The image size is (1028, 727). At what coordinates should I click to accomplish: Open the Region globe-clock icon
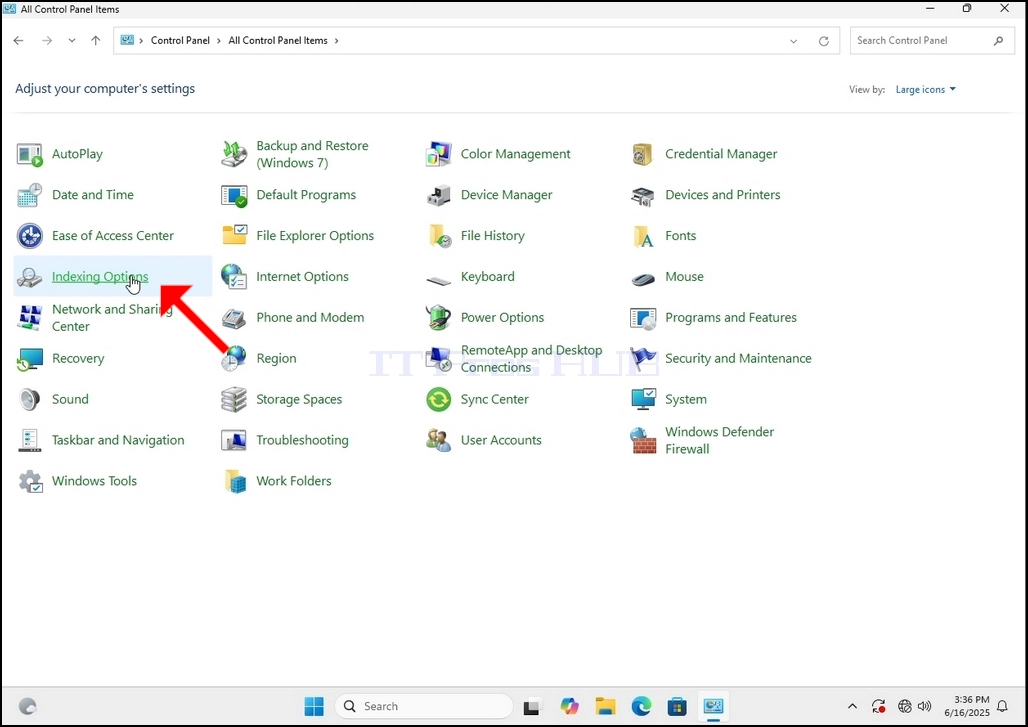click(x=234, y=359)
